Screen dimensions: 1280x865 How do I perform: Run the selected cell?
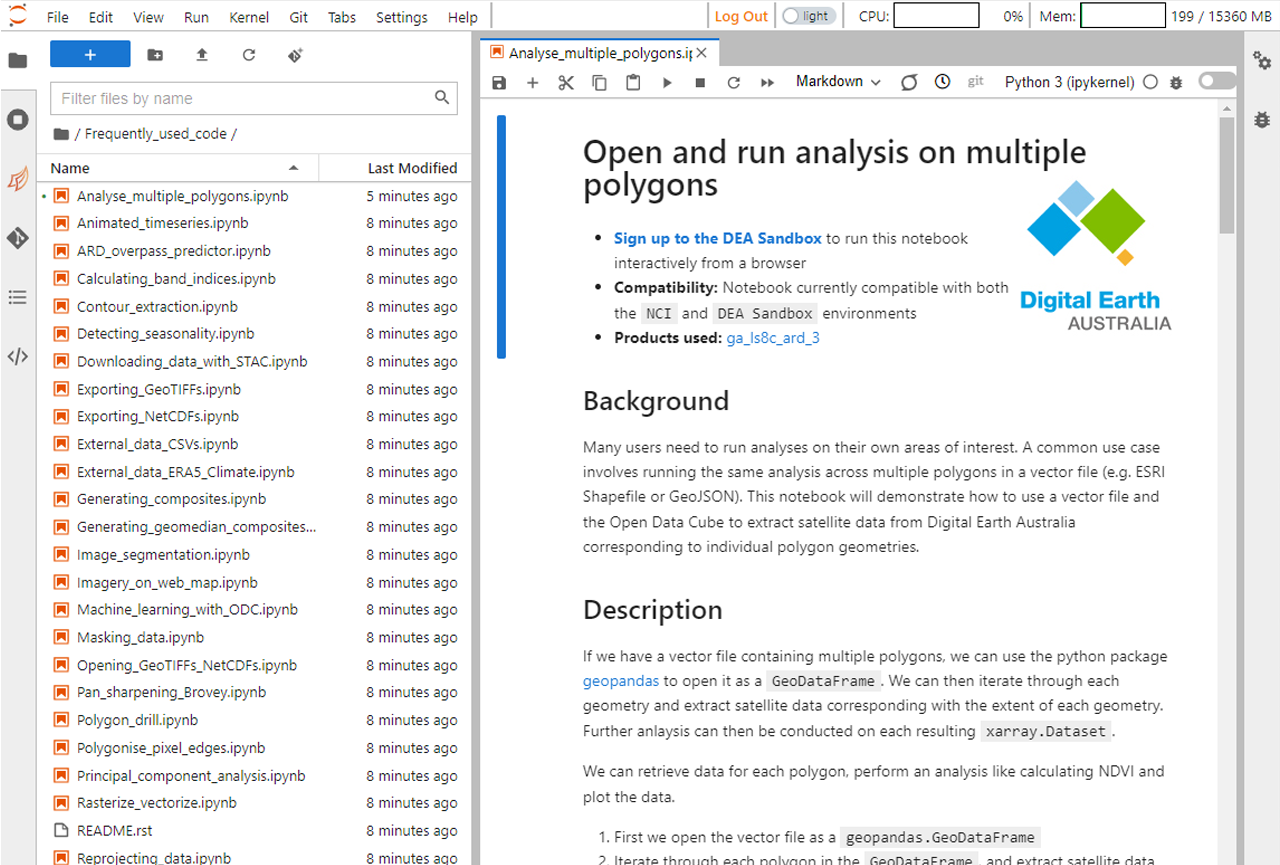point(667,83)
